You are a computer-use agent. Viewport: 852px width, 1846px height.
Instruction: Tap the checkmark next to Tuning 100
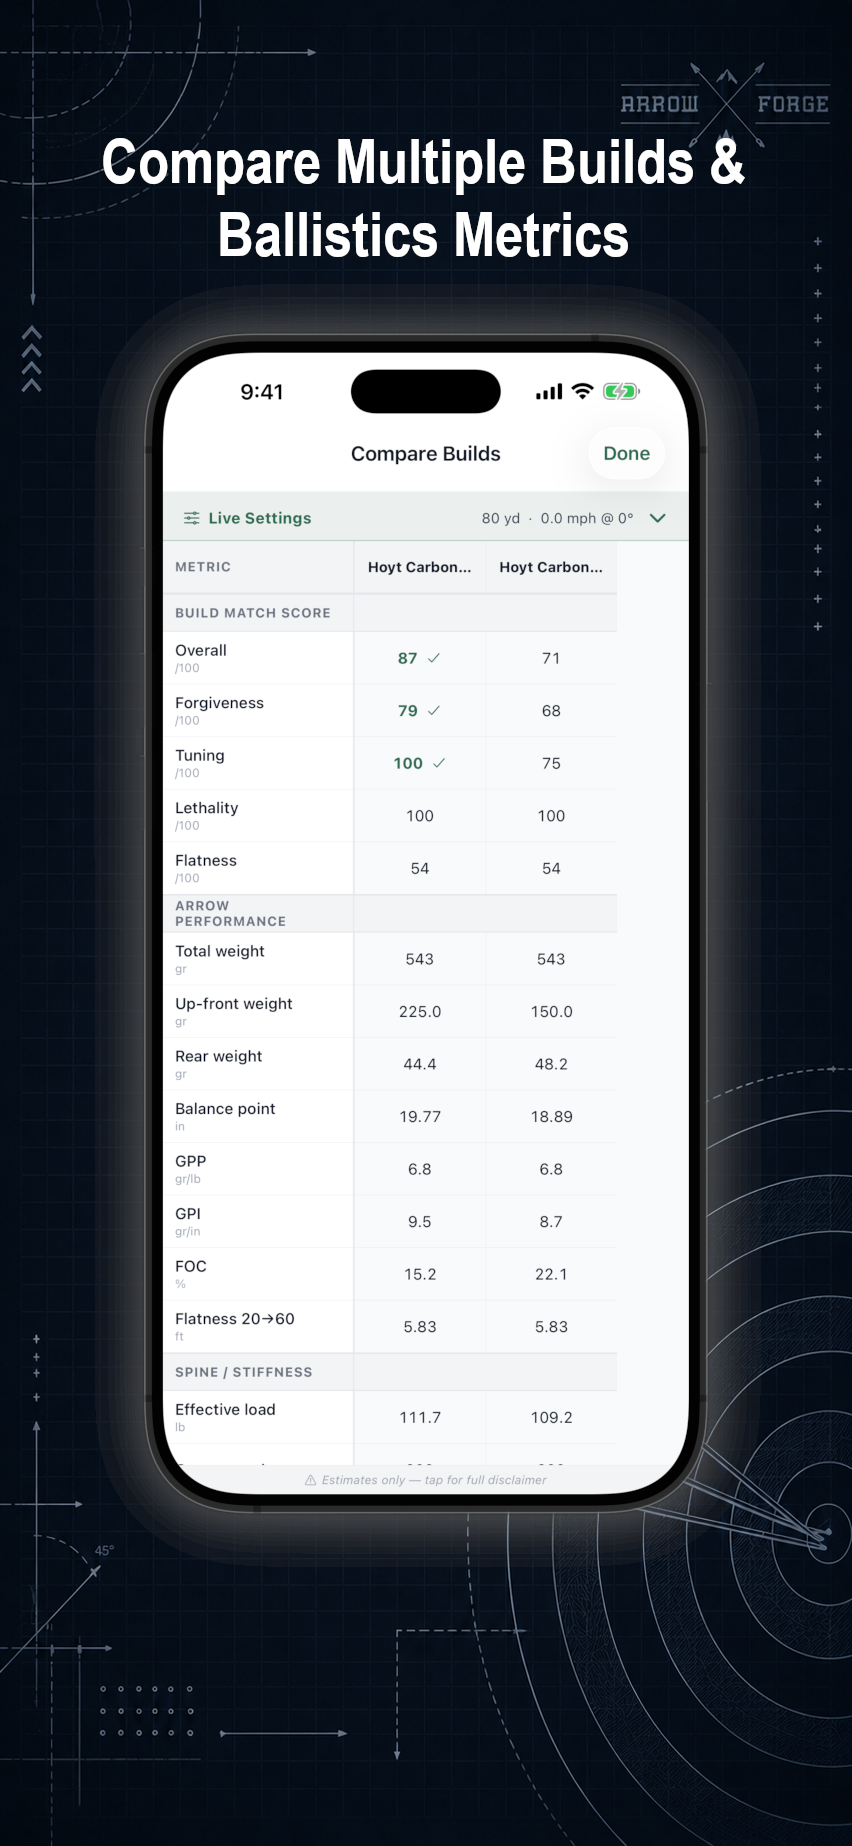pos(439,763)
